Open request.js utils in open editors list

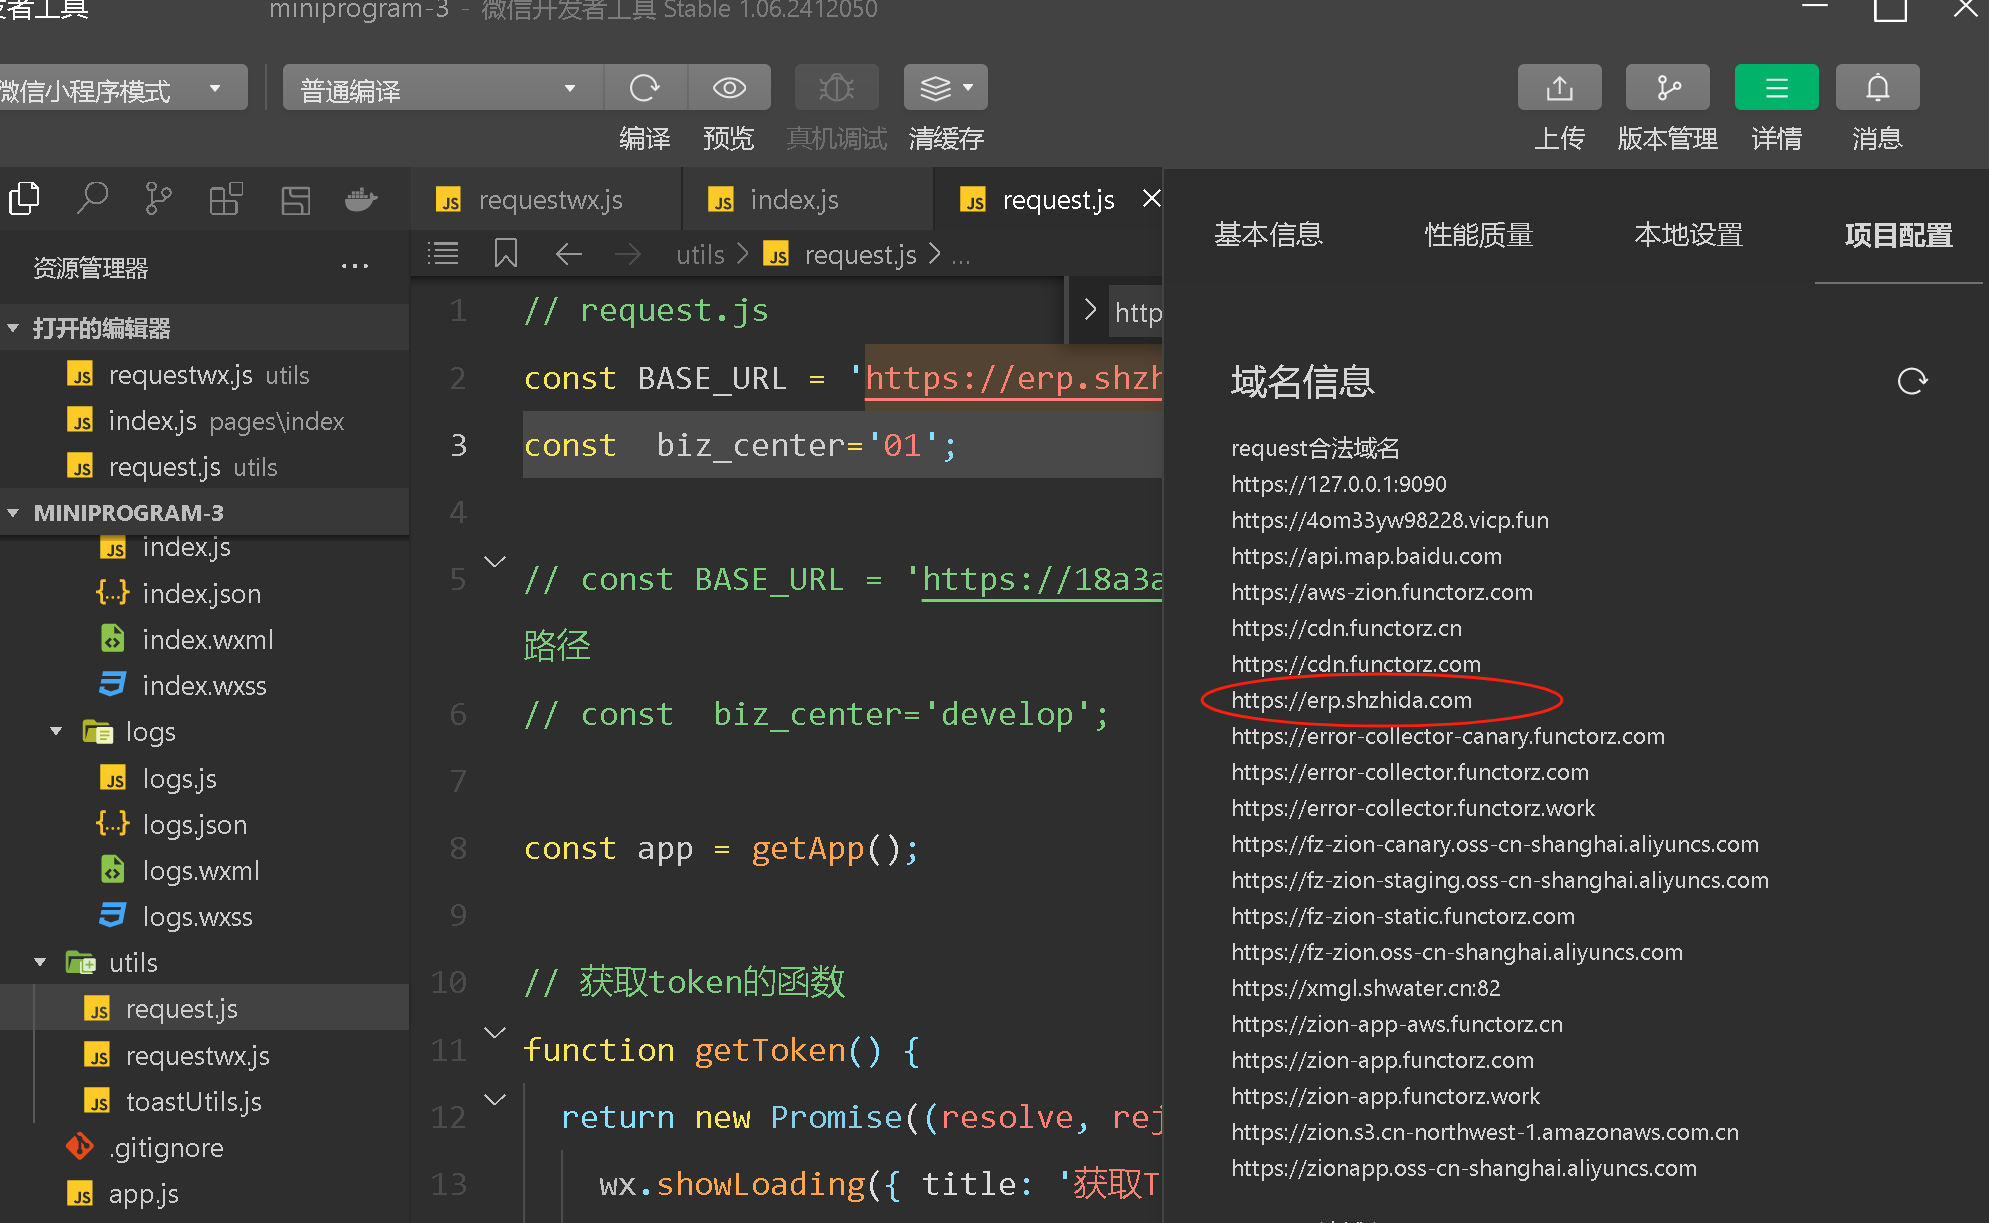205,467
